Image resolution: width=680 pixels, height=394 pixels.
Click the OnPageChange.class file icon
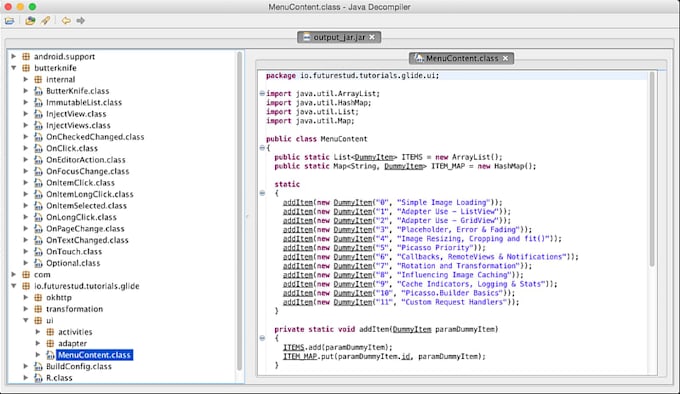pyautogui.click(x=38, y=229)
